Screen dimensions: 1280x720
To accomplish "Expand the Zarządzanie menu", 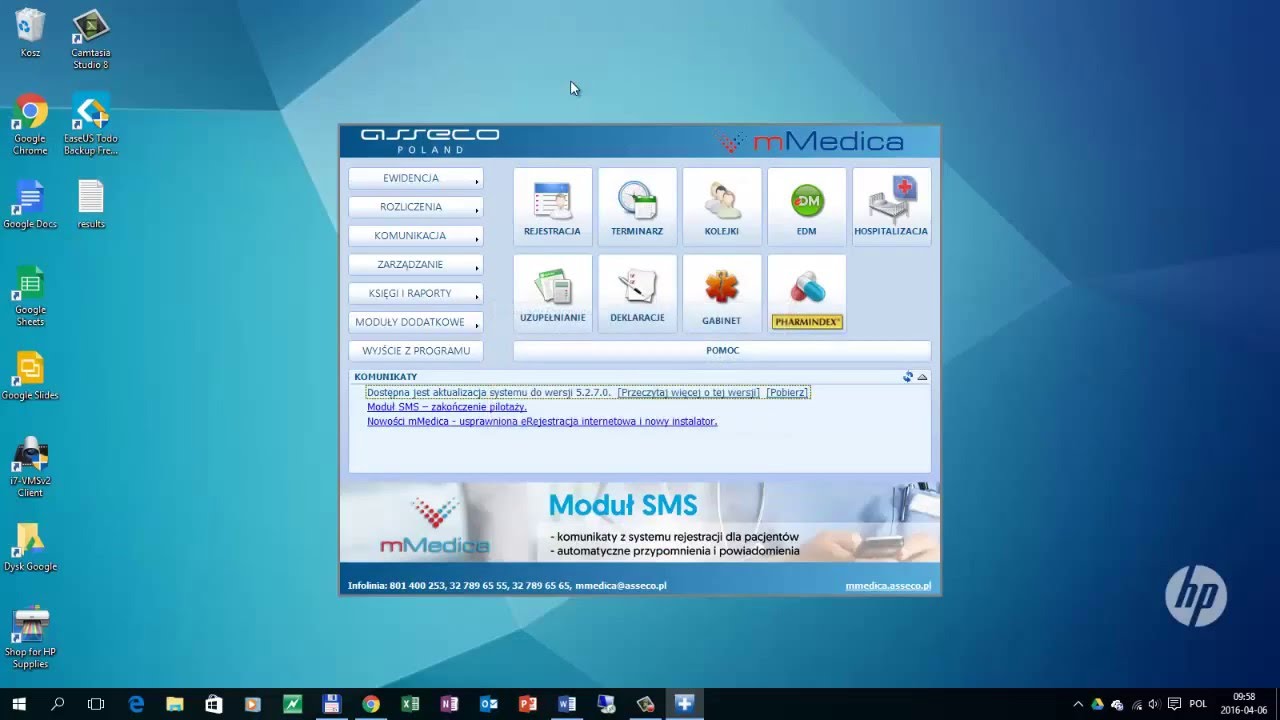I will [416, 265].
